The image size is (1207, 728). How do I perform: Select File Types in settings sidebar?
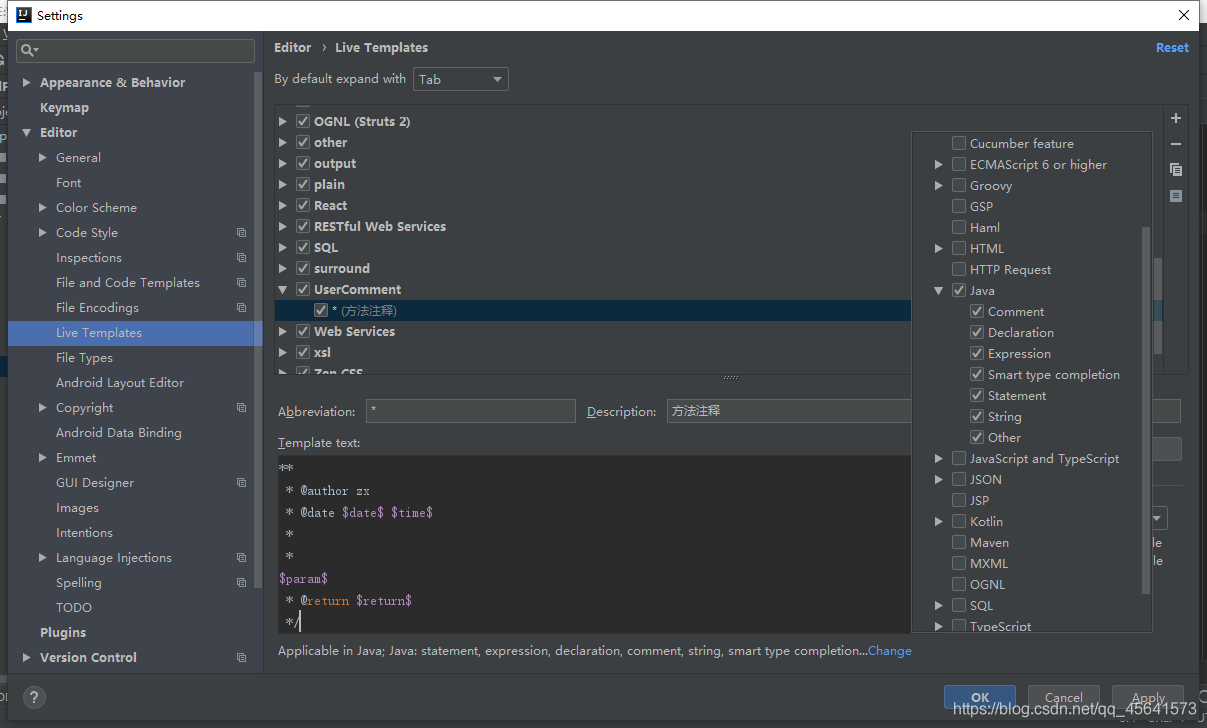(84, 358)
